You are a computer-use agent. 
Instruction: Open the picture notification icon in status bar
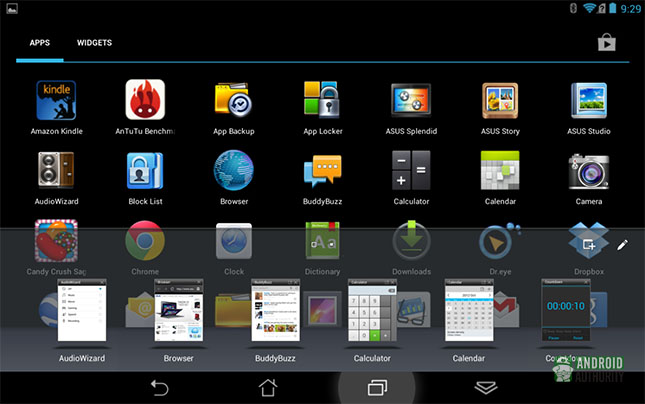coord(12,9)
